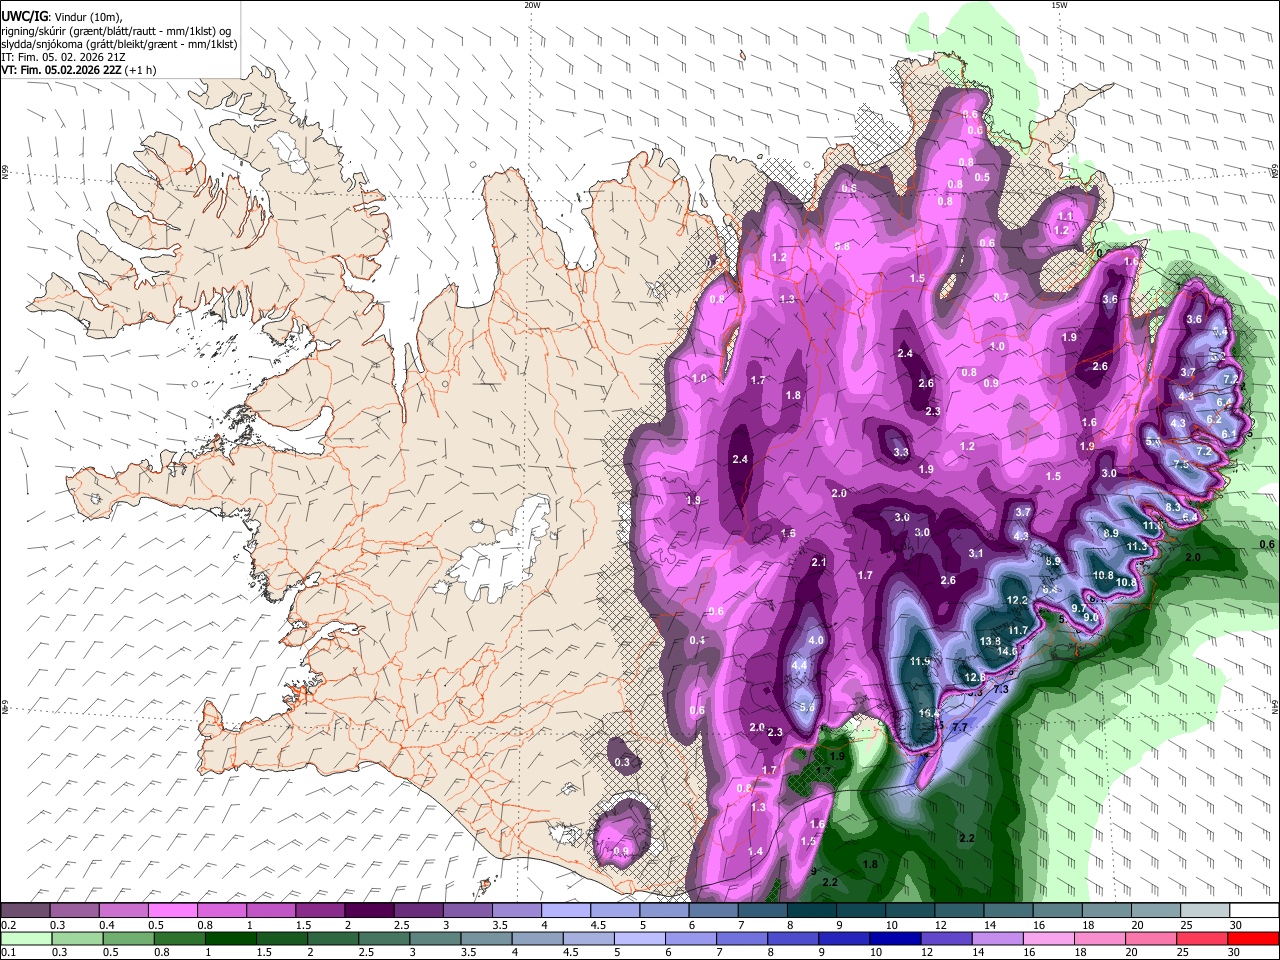Click the 7.5 precipitation value on map

(x=1180, y=465)
